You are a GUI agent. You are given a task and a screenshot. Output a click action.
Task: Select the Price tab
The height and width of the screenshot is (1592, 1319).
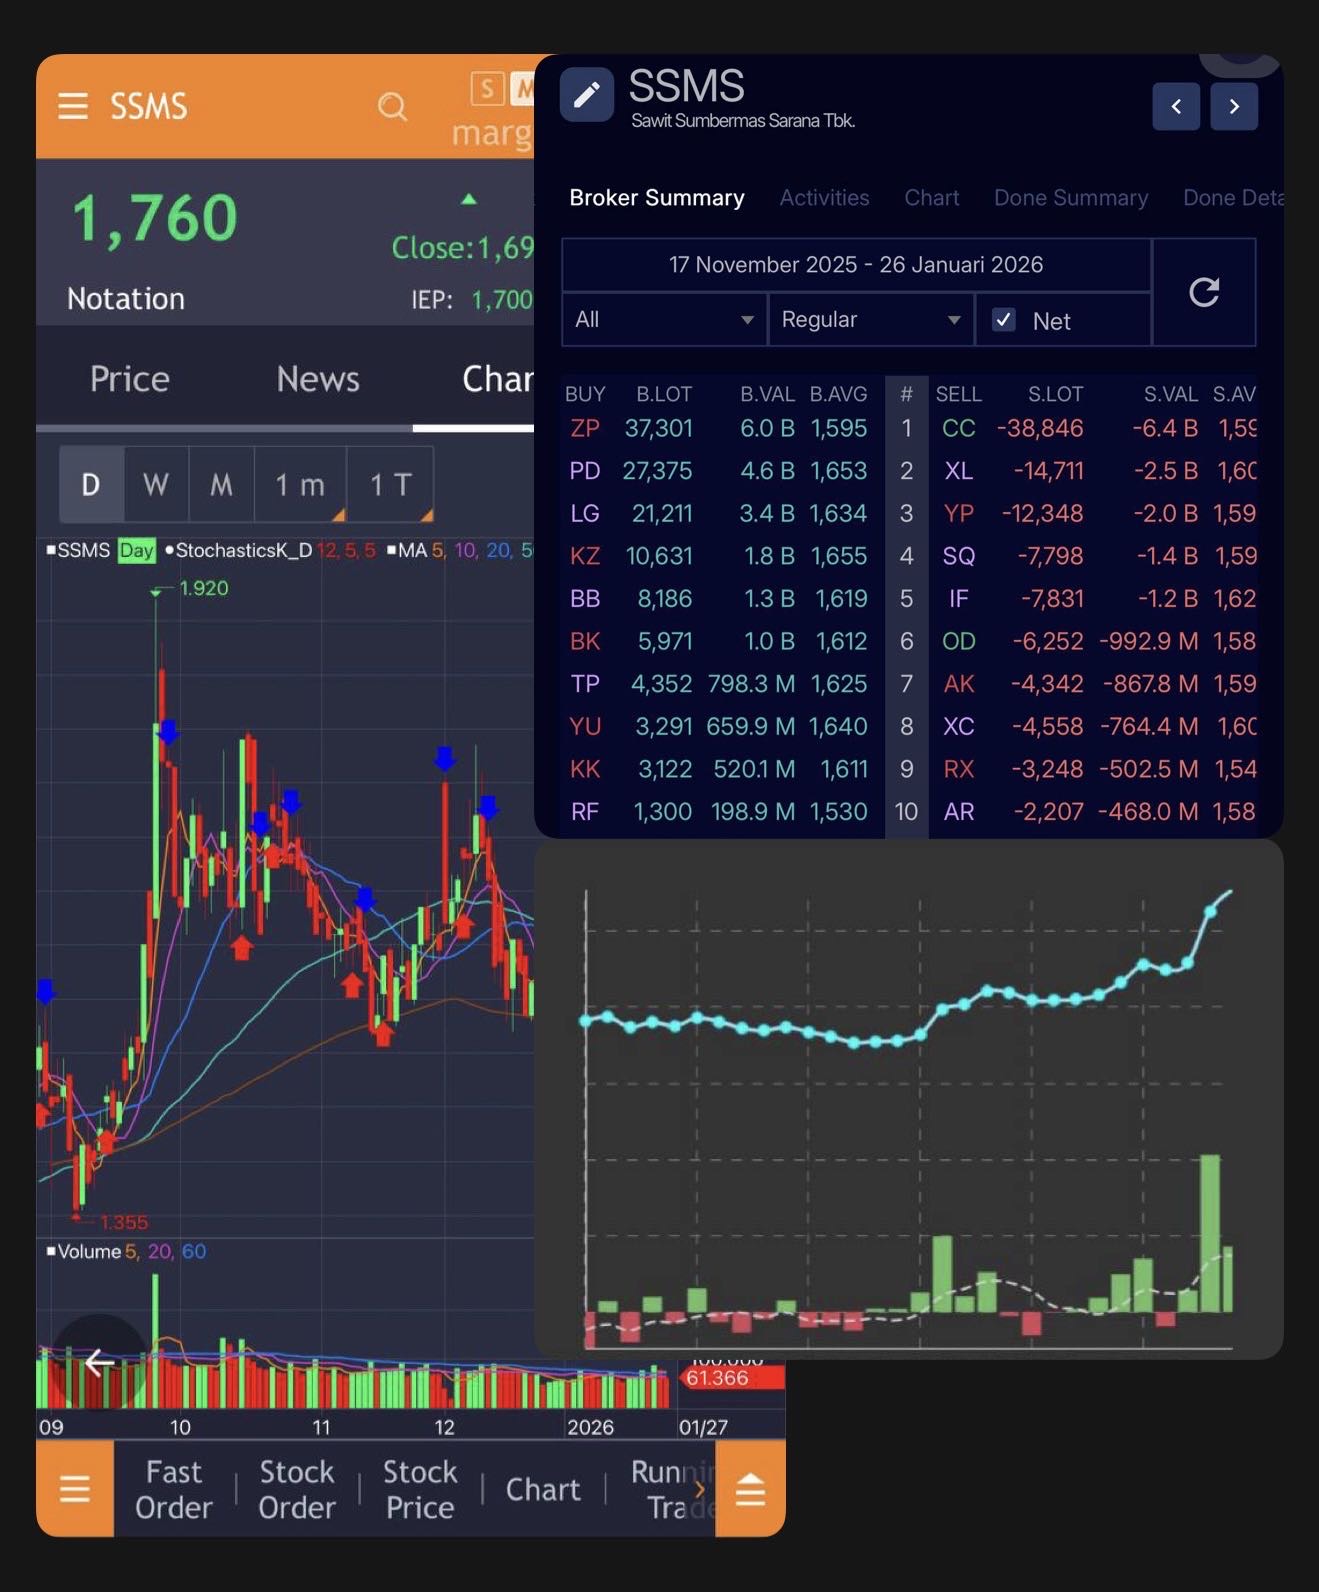point(130,379)
